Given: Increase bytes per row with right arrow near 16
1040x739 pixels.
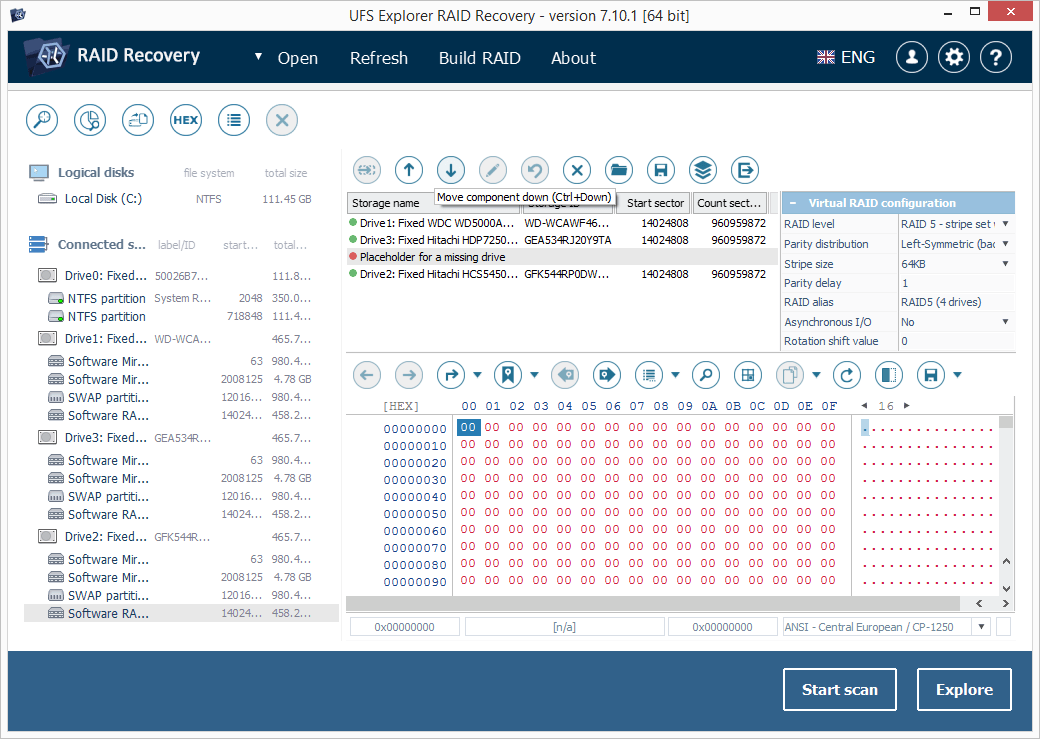Looking at the screenshot, I should pyautogui.click(x=907, y=405).
